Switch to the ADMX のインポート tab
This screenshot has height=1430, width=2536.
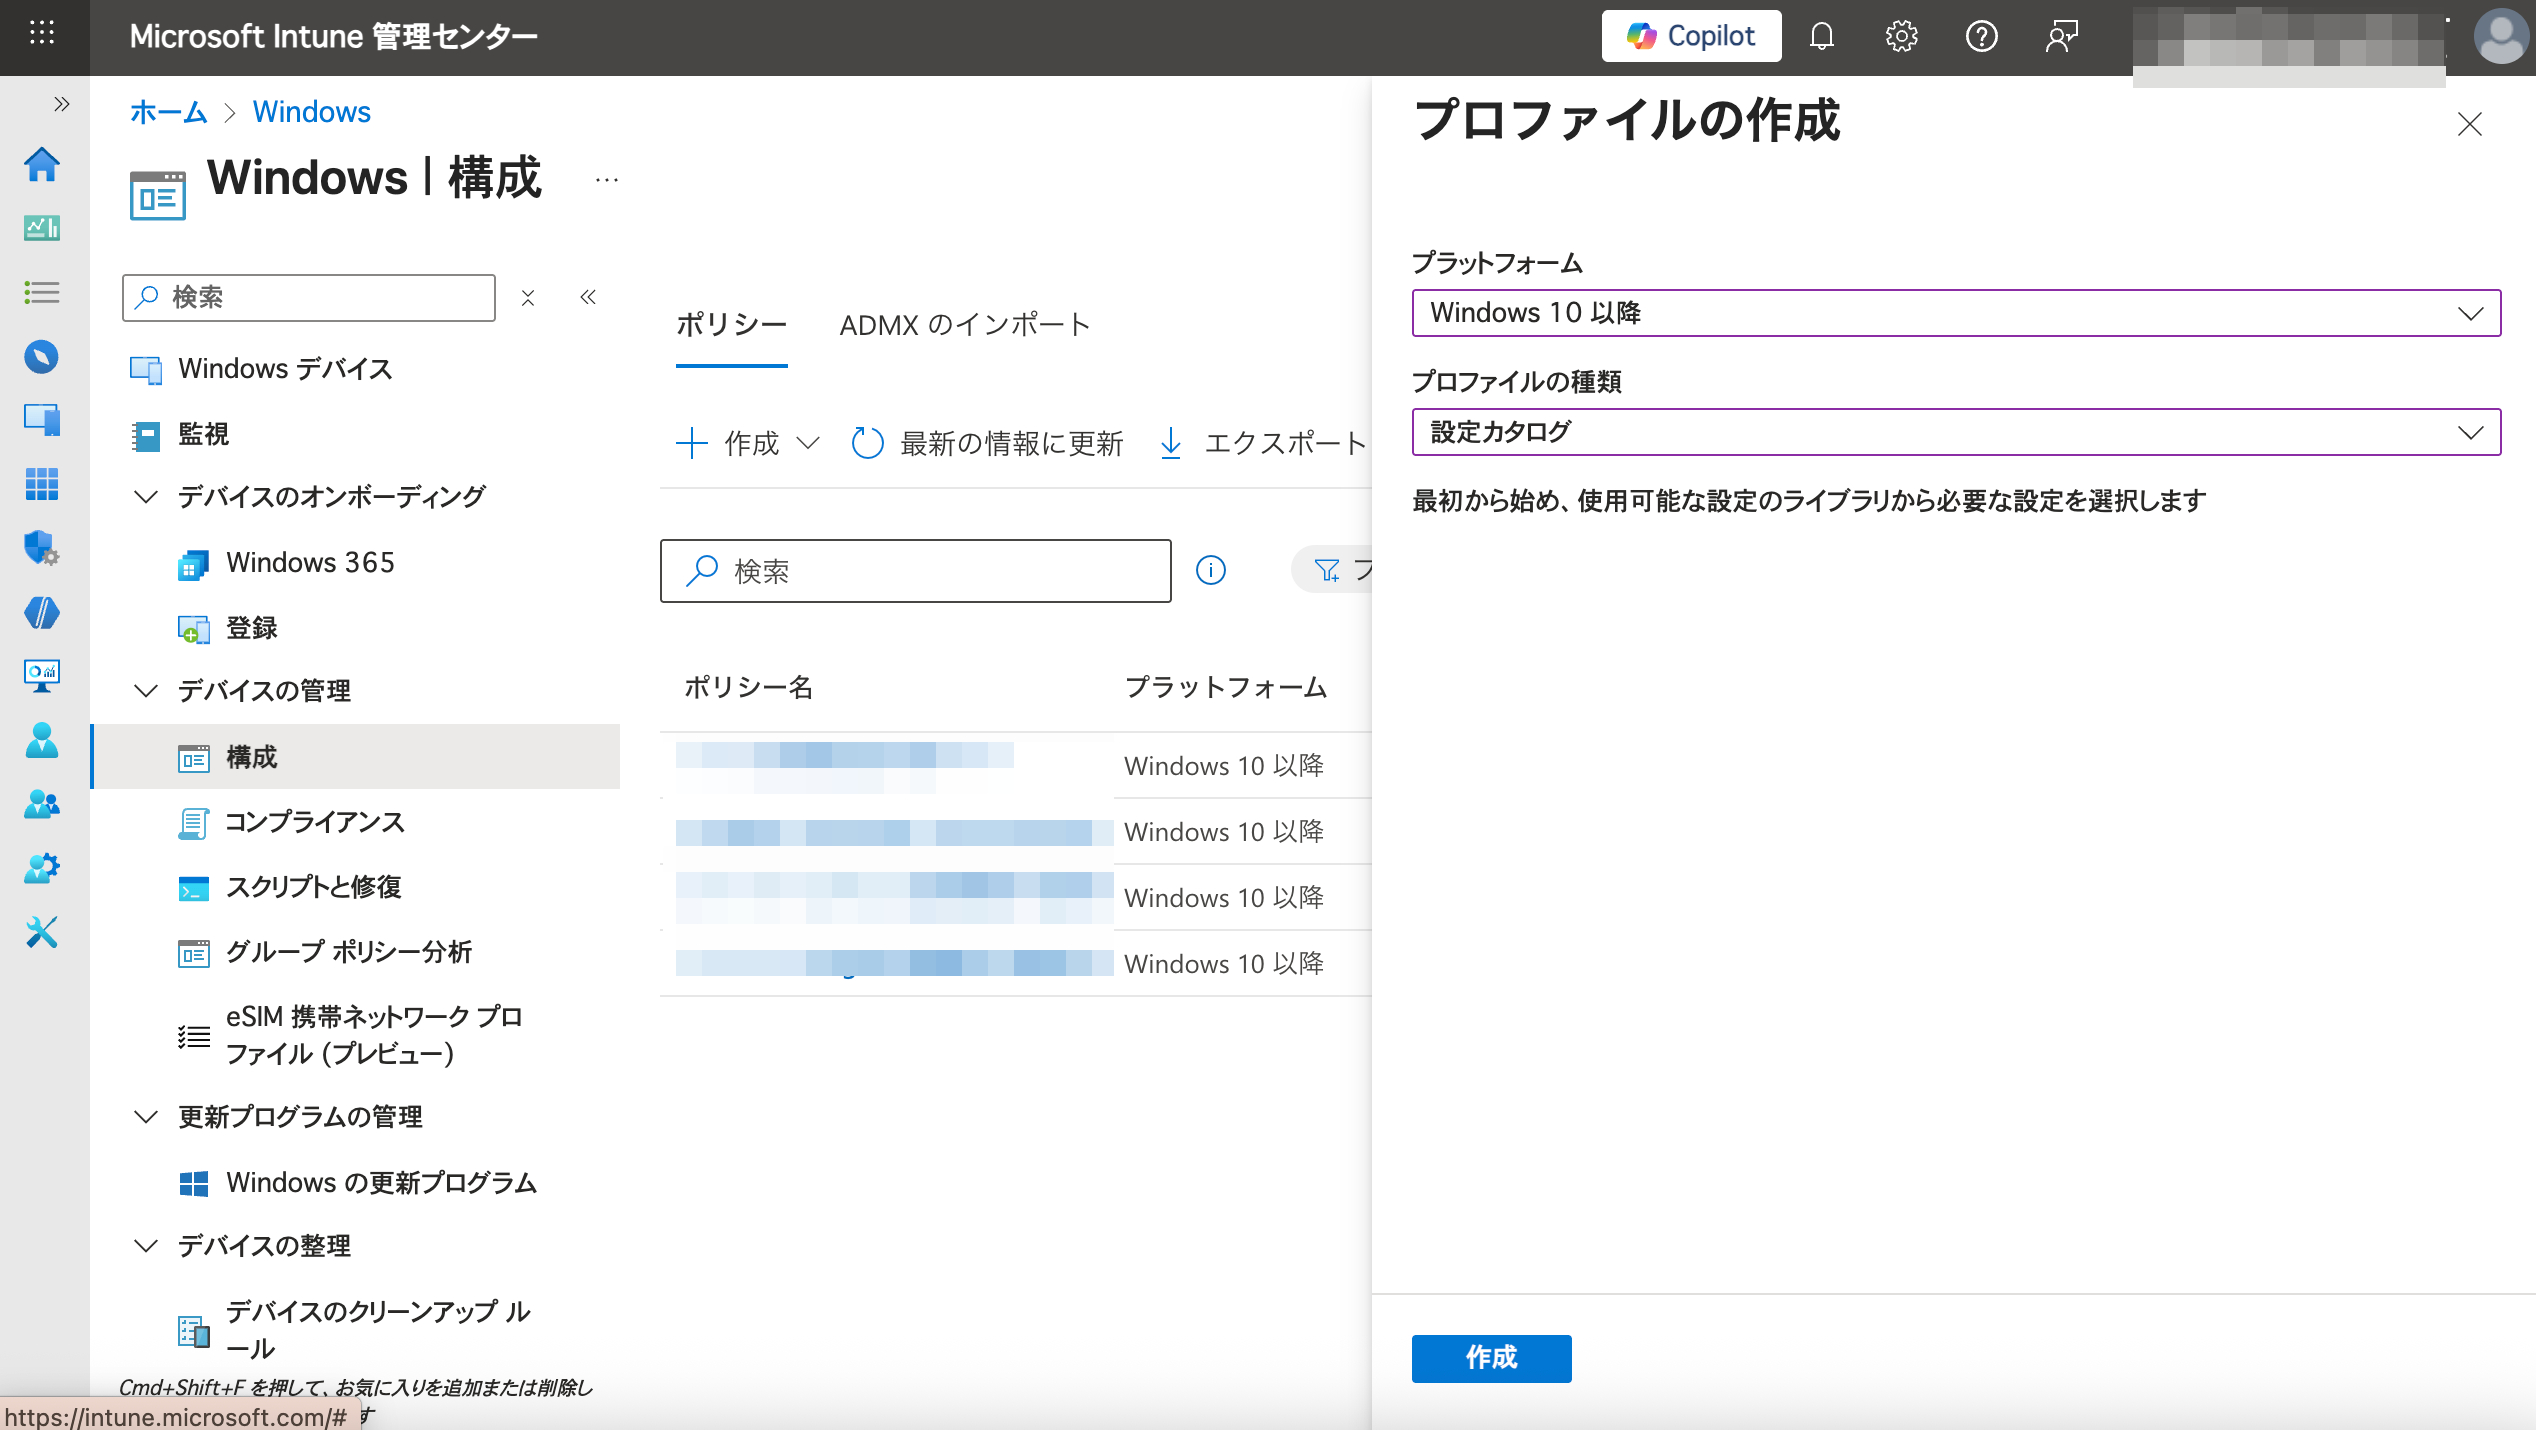(964, 325)
